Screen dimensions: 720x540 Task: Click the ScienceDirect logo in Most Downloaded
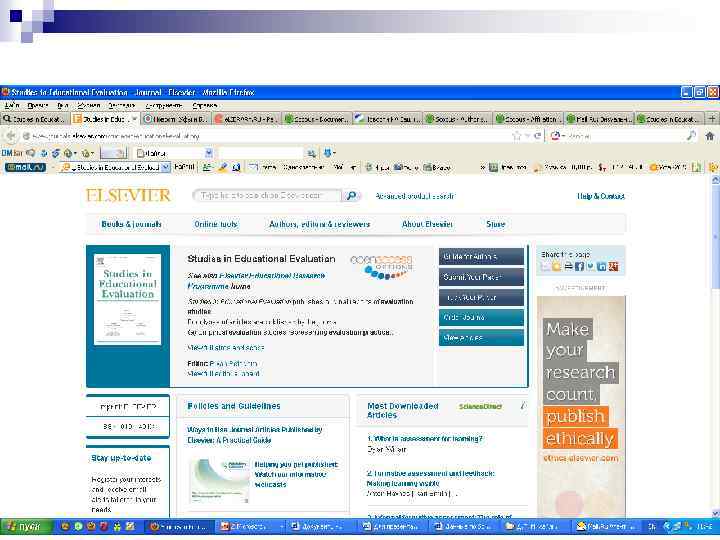(480, 406)
